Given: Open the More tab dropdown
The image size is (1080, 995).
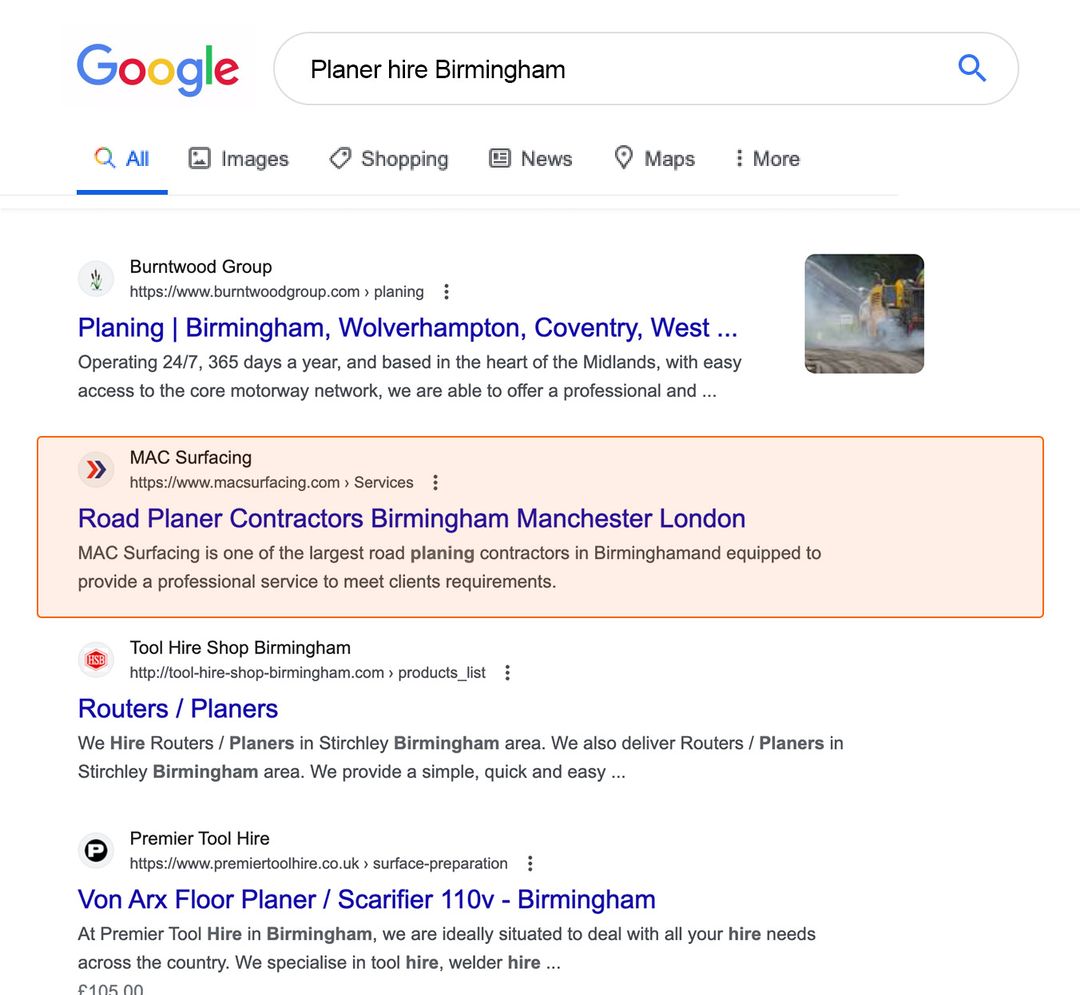Looking at the screenshot, I should pos(765,158).
